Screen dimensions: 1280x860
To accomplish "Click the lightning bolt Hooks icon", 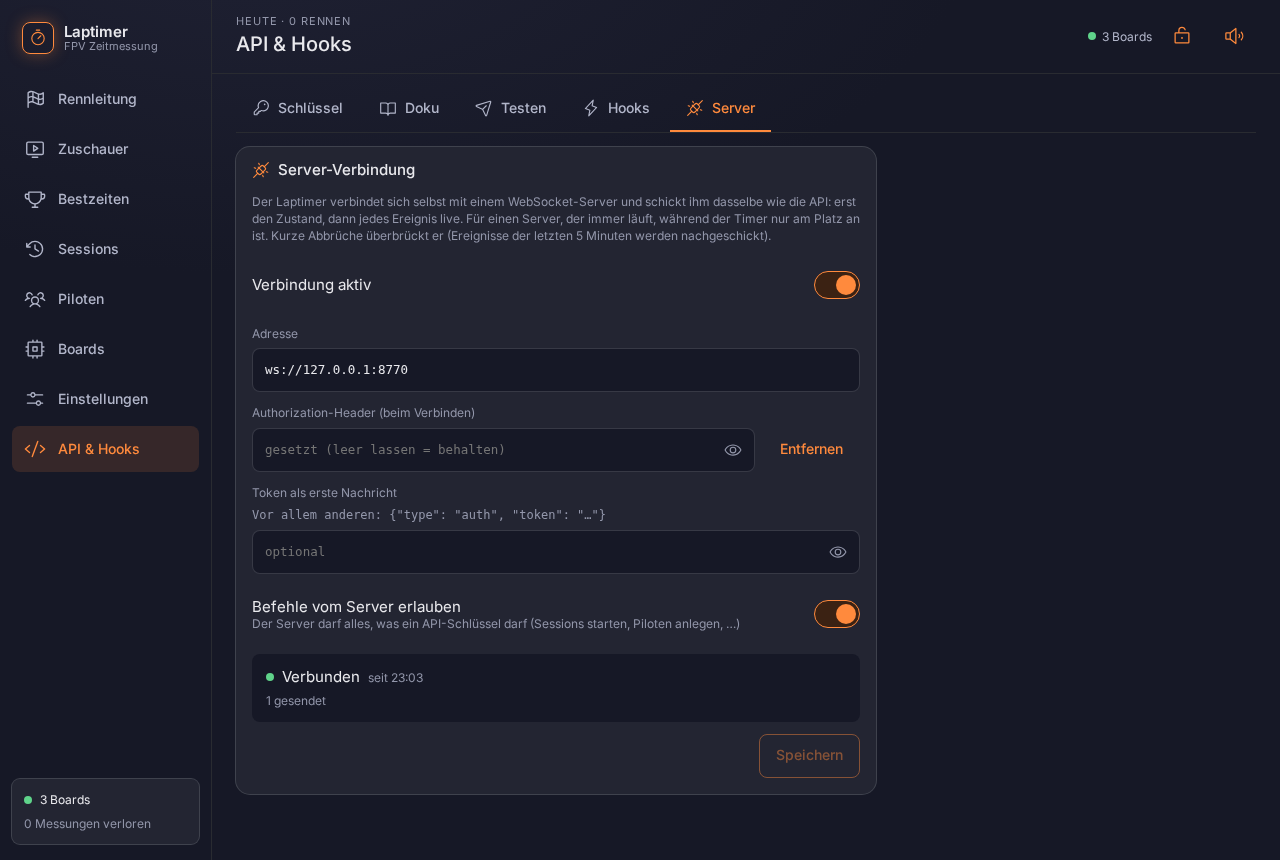I will coord(591,108).
